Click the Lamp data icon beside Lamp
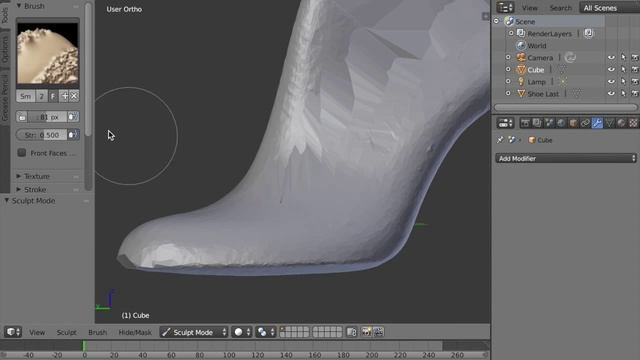Screen dimensions: 640x360 pos(563,82)
